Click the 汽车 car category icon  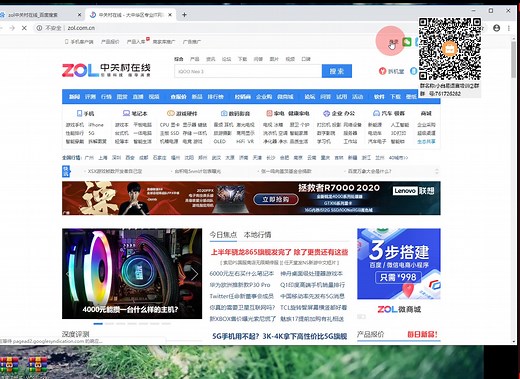[376, 113]
